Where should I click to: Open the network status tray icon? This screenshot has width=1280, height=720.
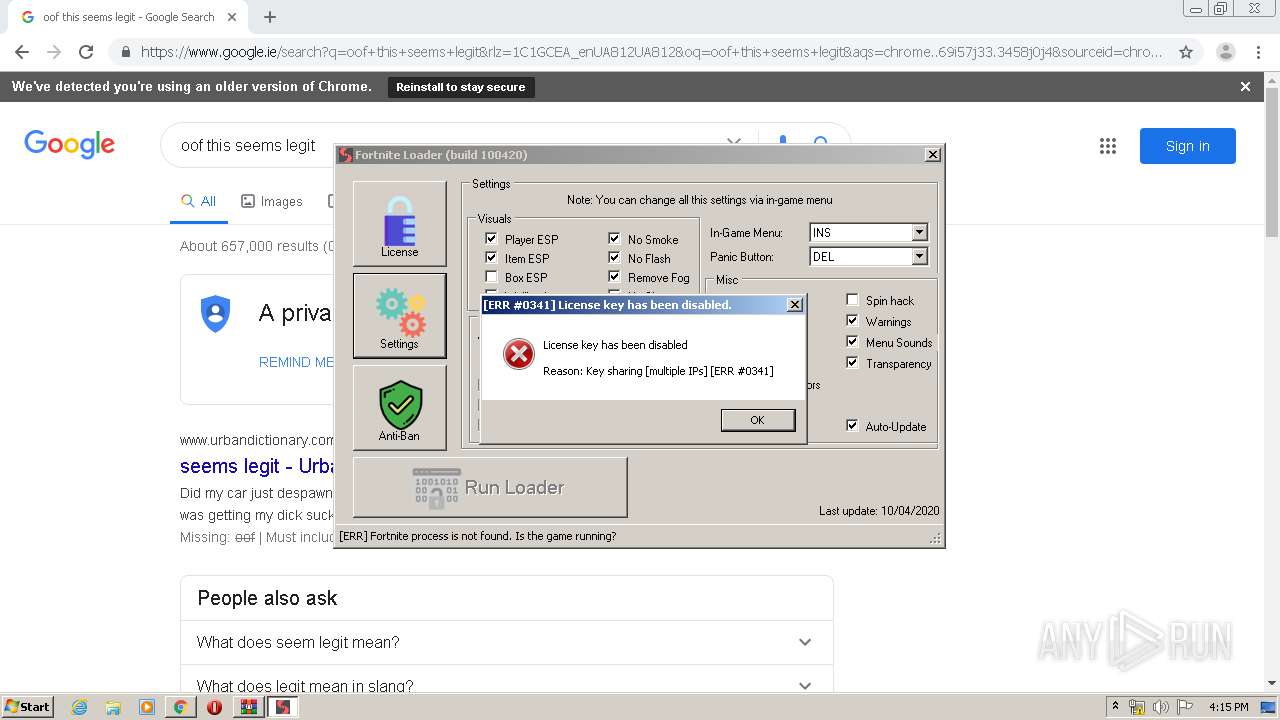1137,707
